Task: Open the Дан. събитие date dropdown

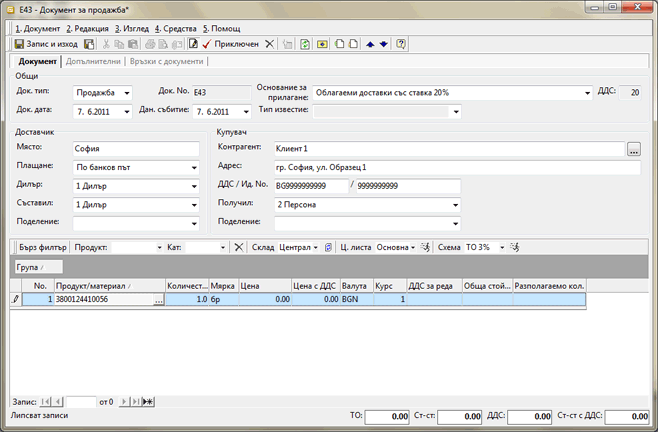Action: pyautogui.click(x=246, y=112)
